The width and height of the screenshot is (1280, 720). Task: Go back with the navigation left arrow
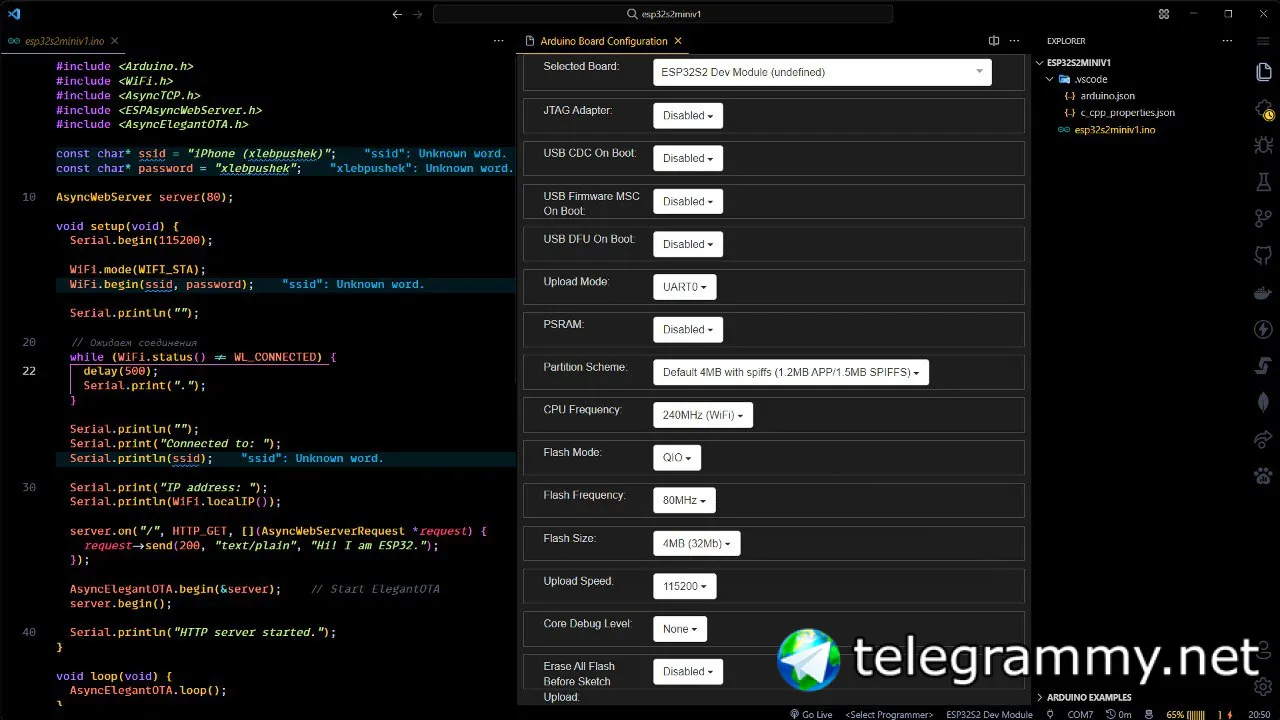coord(397,14)
